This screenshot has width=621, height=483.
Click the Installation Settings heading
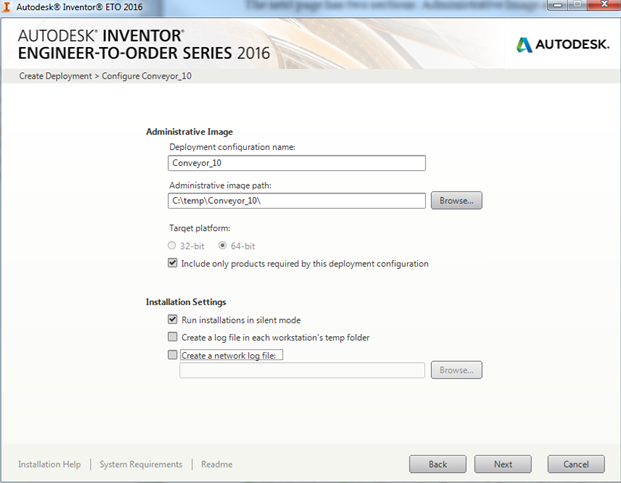coord(186,302)
